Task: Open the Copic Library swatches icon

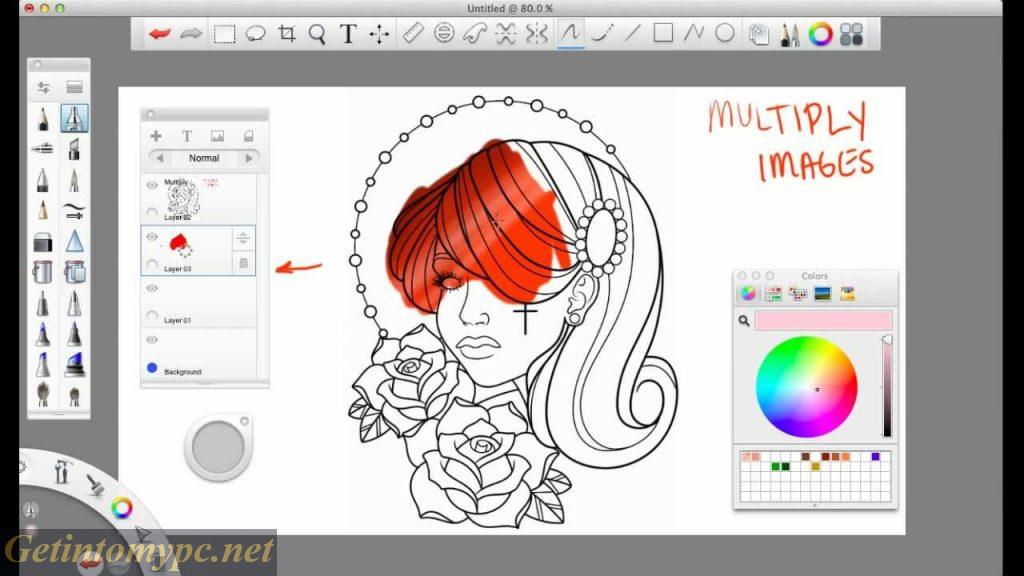Action: [x=852, y=34]
